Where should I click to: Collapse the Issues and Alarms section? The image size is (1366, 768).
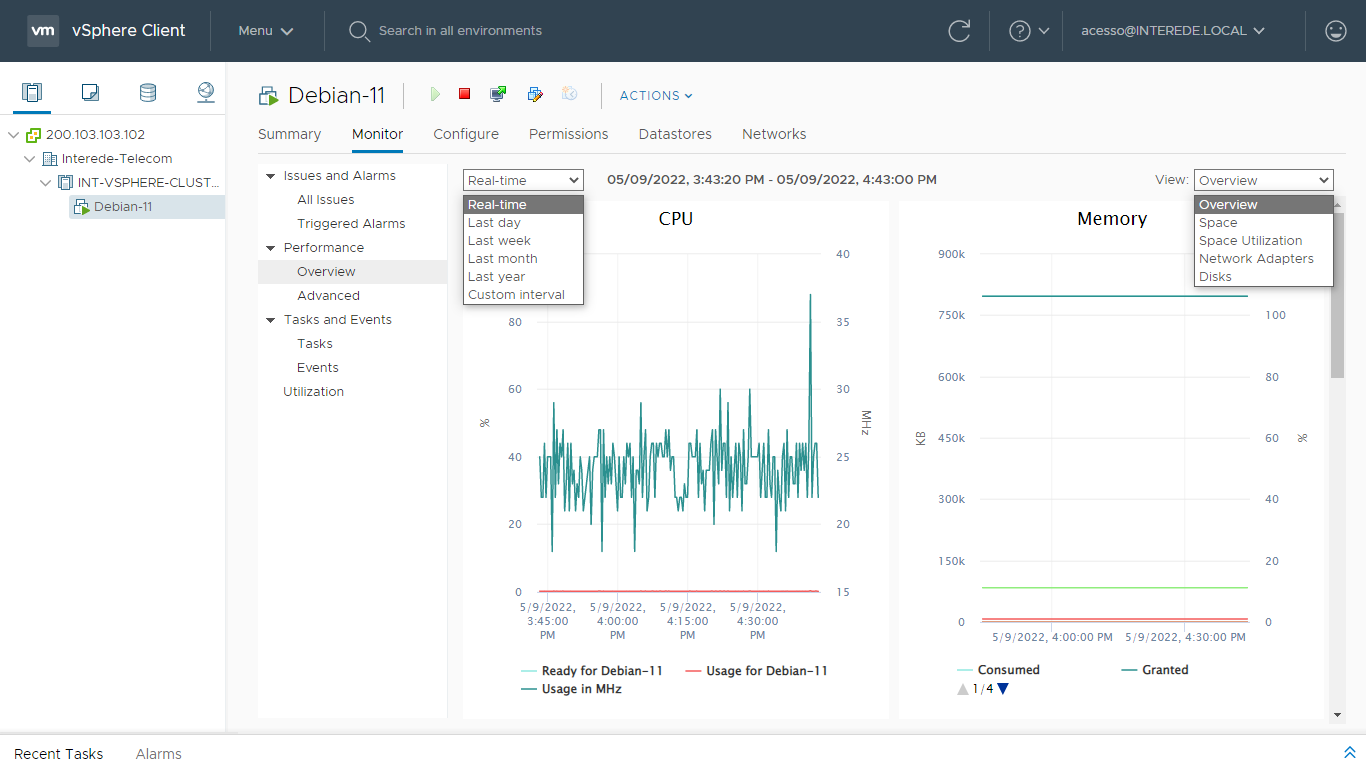(270, 176)
